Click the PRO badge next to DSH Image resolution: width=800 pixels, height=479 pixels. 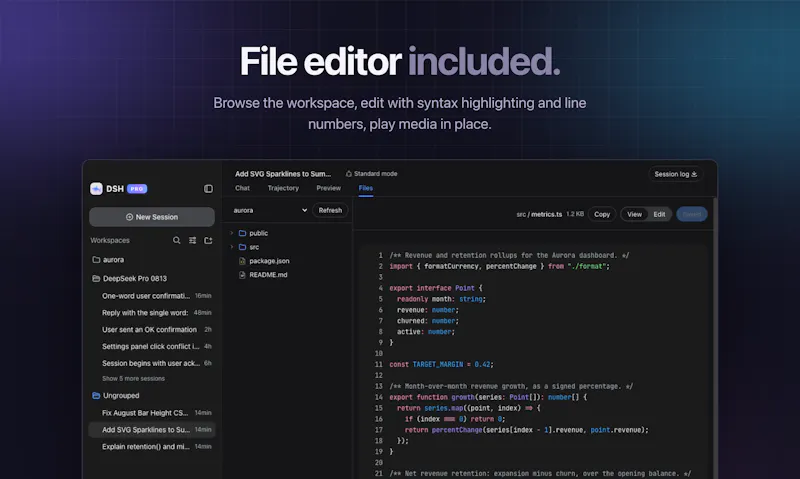click(x=137, y=189)
